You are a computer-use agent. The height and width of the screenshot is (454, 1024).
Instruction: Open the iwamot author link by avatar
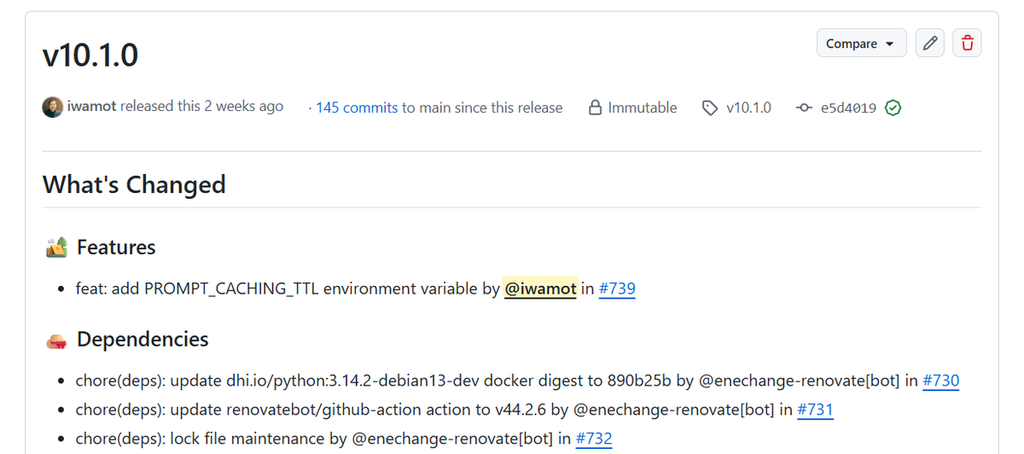(91, 107)
